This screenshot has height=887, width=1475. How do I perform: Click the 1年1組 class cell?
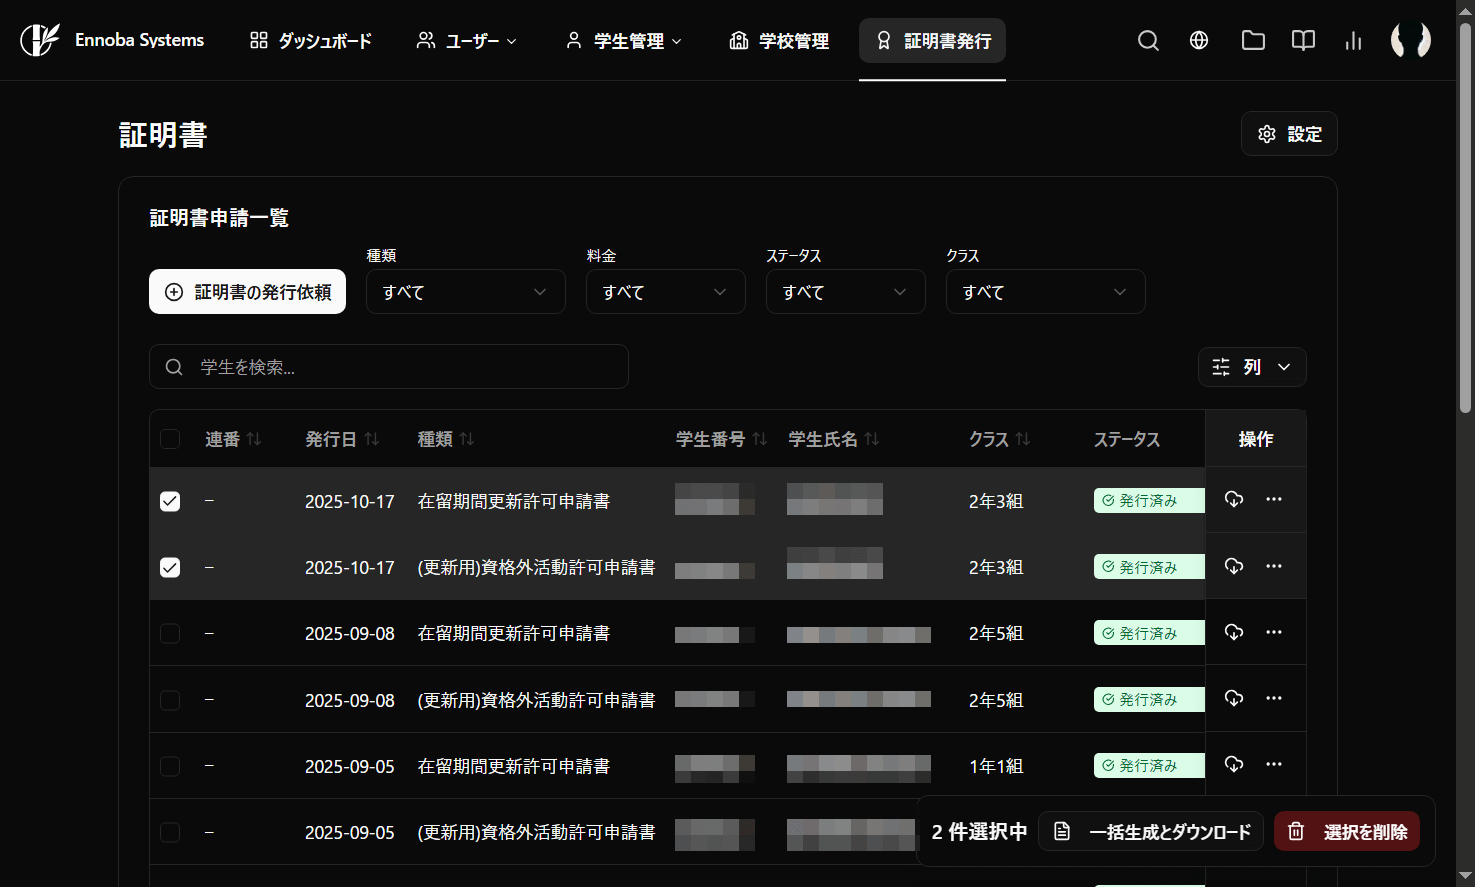(x=996, y=766)
